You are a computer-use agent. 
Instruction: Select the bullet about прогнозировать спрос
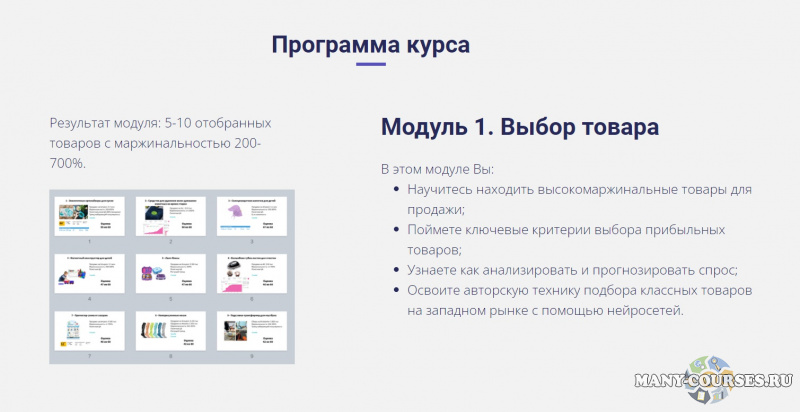click(572, 270)
